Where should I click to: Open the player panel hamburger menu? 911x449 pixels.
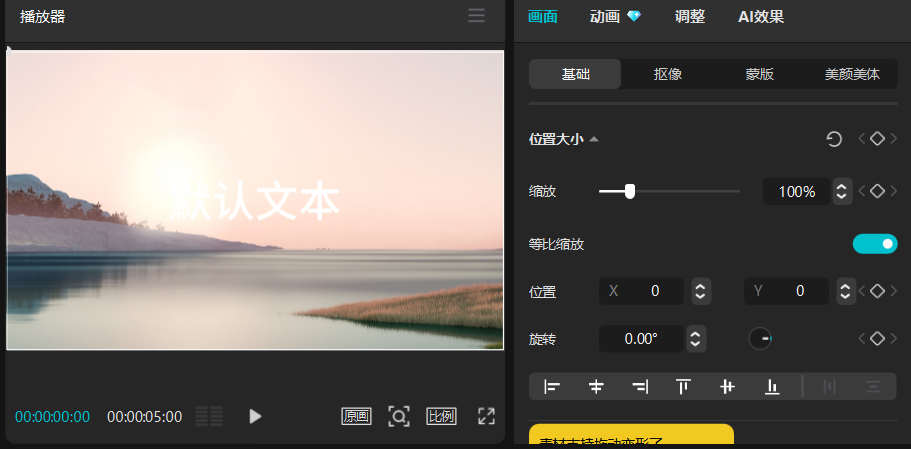coord(476,16)
